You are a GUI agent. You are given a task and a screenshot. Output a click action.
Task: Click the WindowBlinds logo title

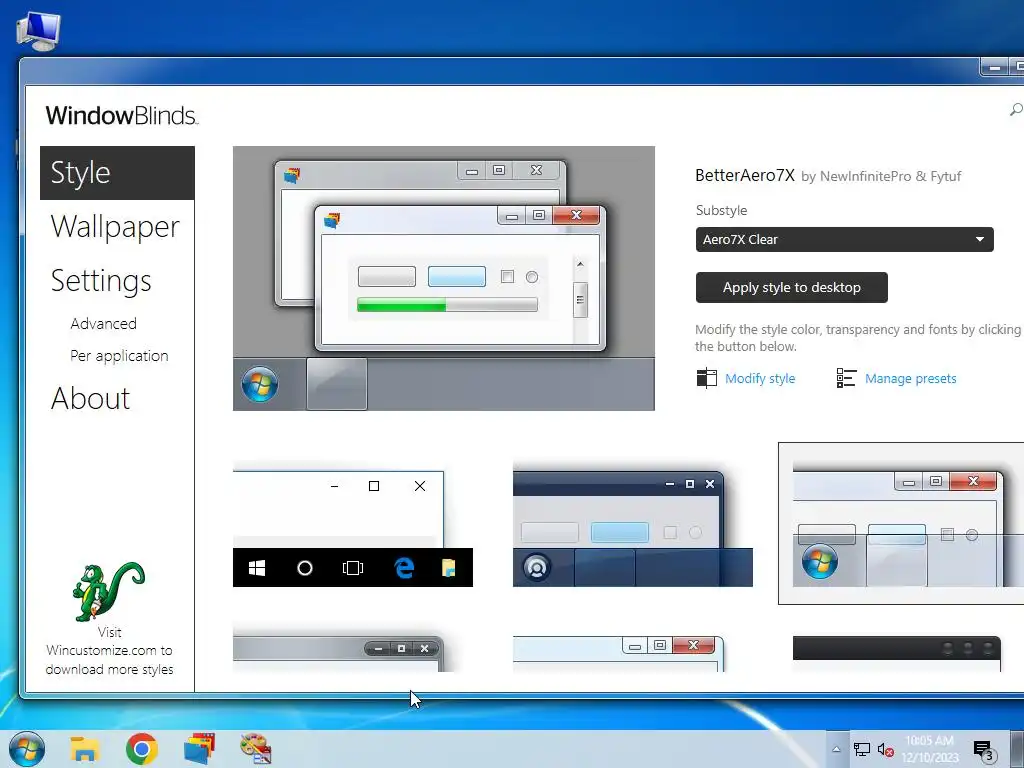pos(121,116)
